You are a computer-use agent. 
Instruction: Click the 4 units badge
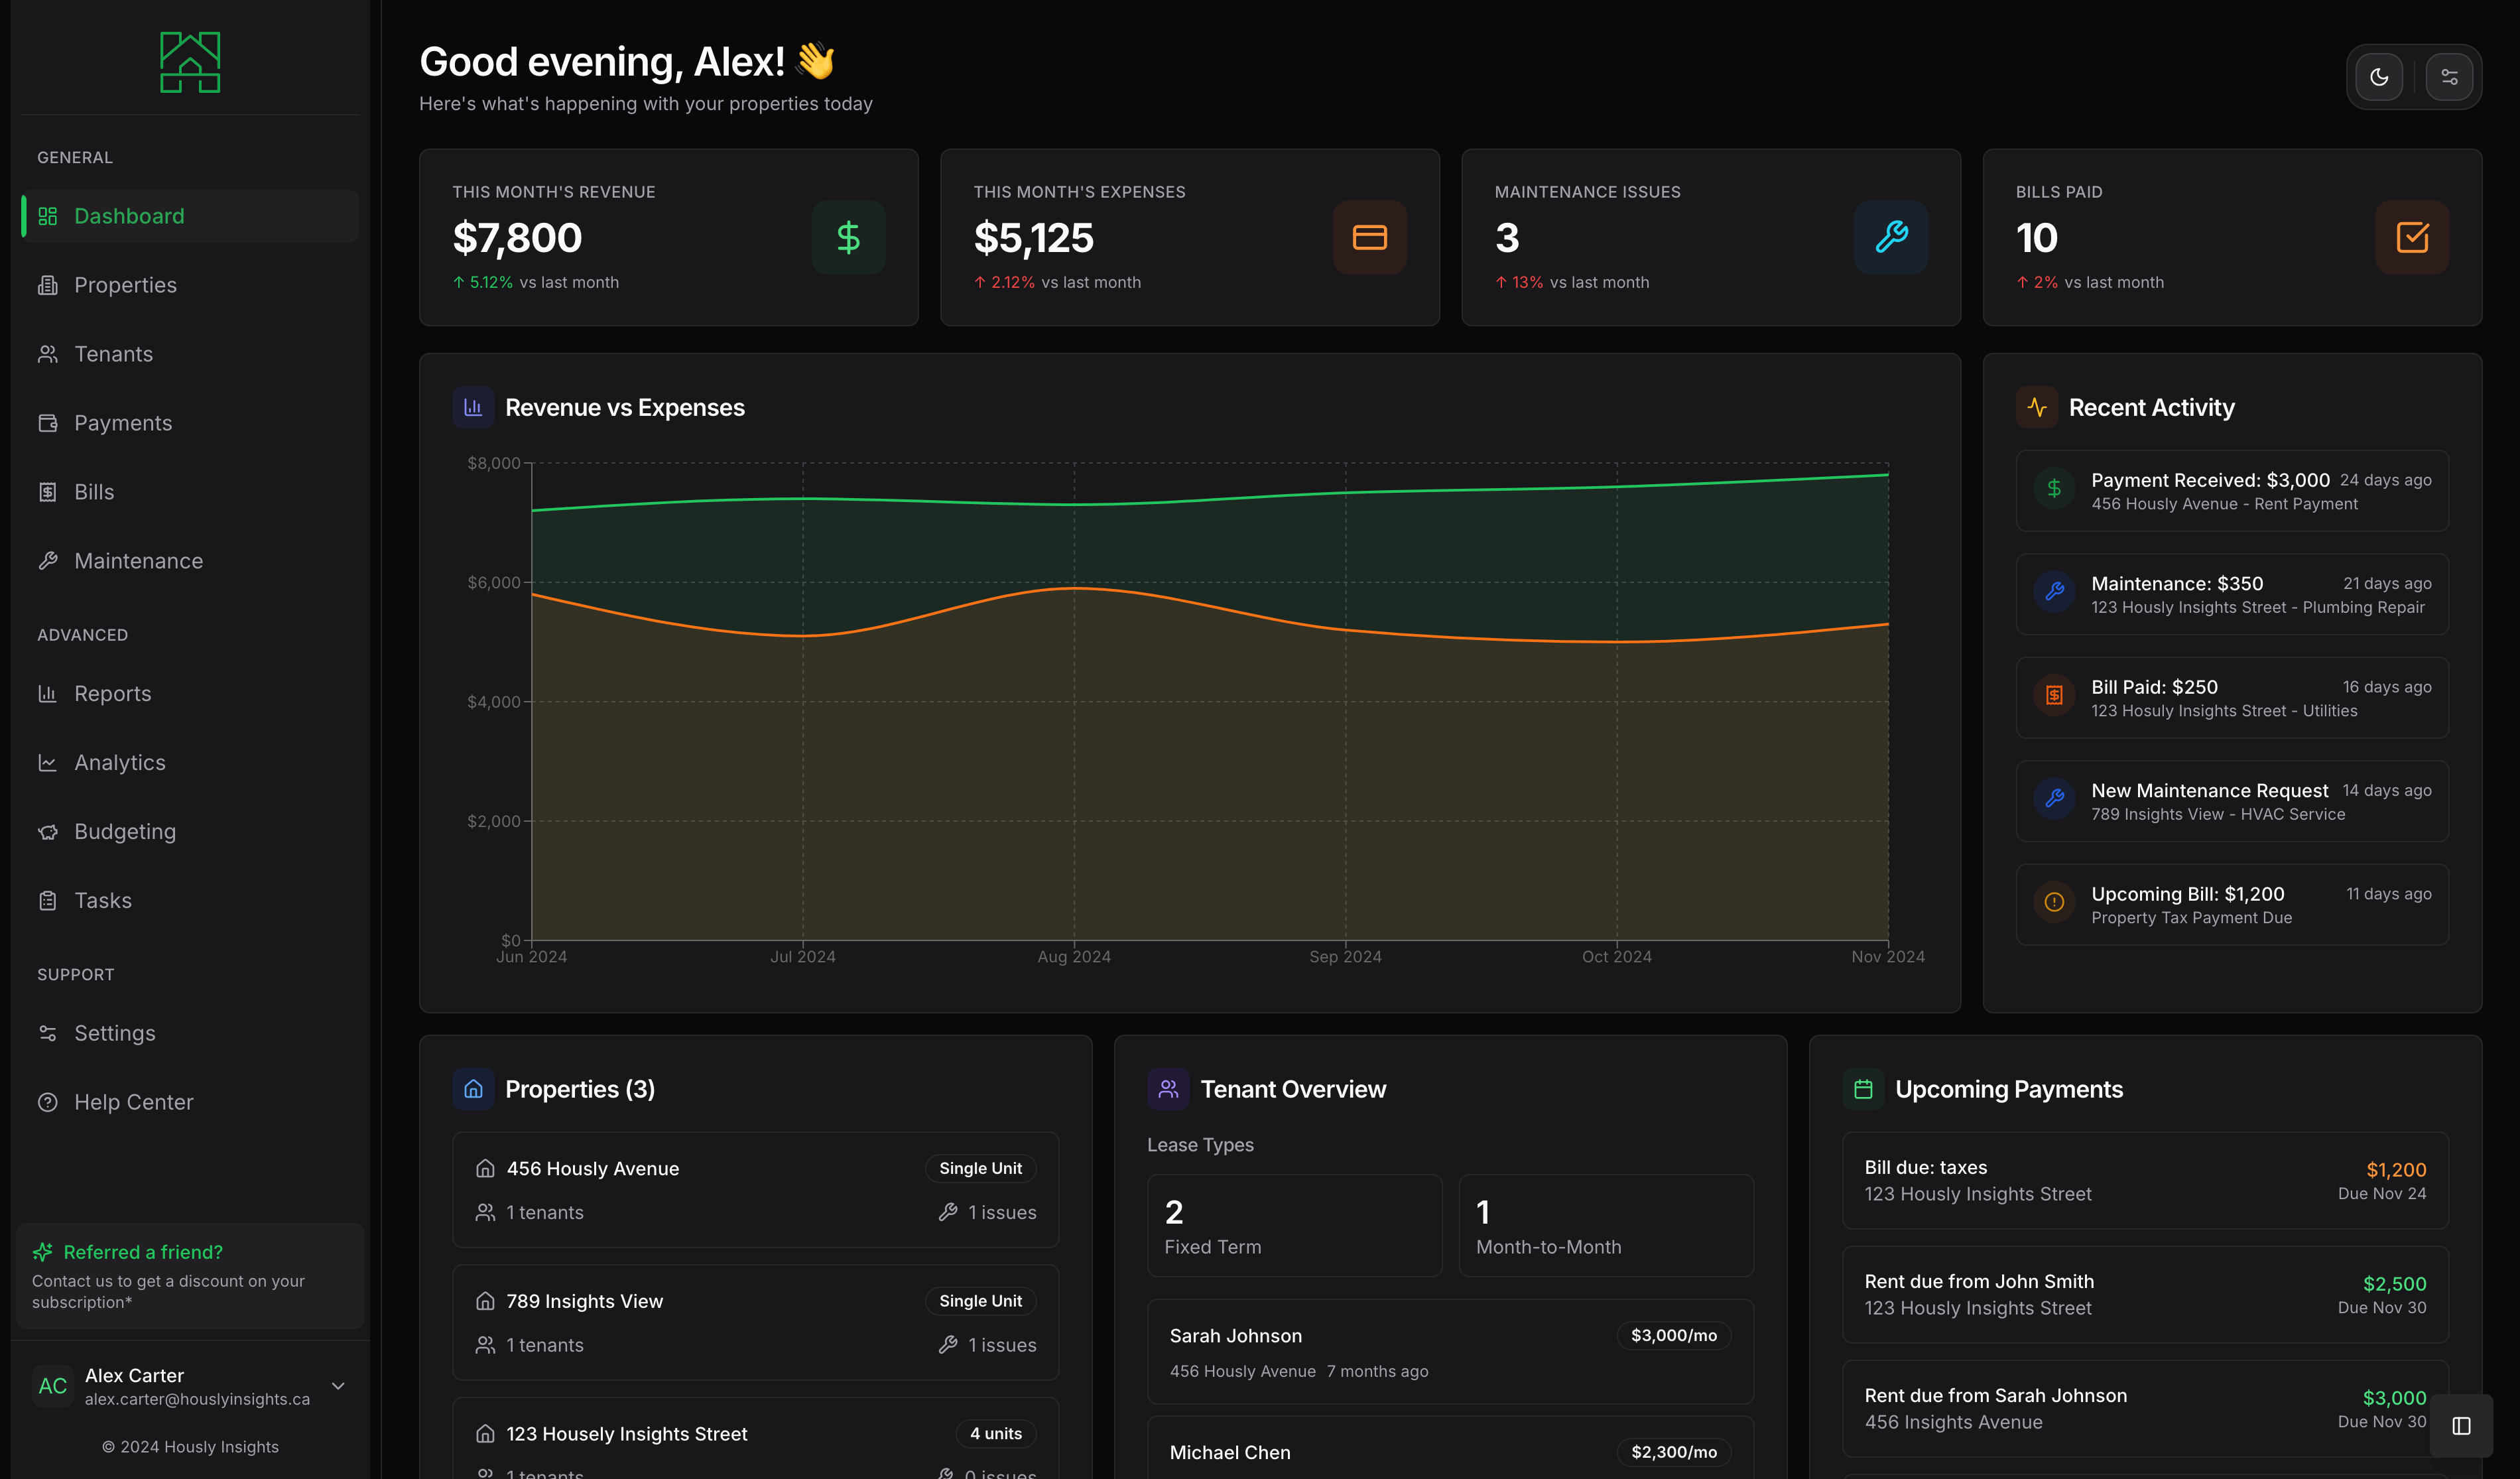point(996,1434)
